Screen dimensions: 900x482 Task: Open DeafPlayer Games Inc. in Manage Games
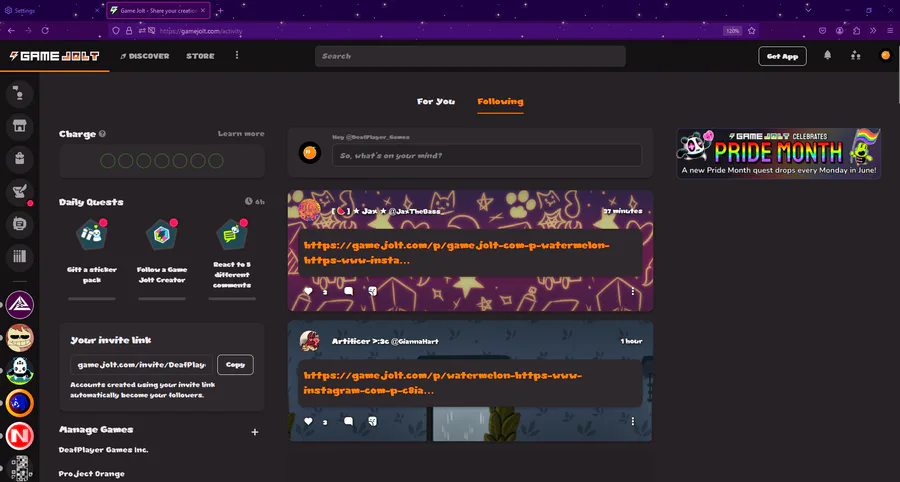point(103,450)
